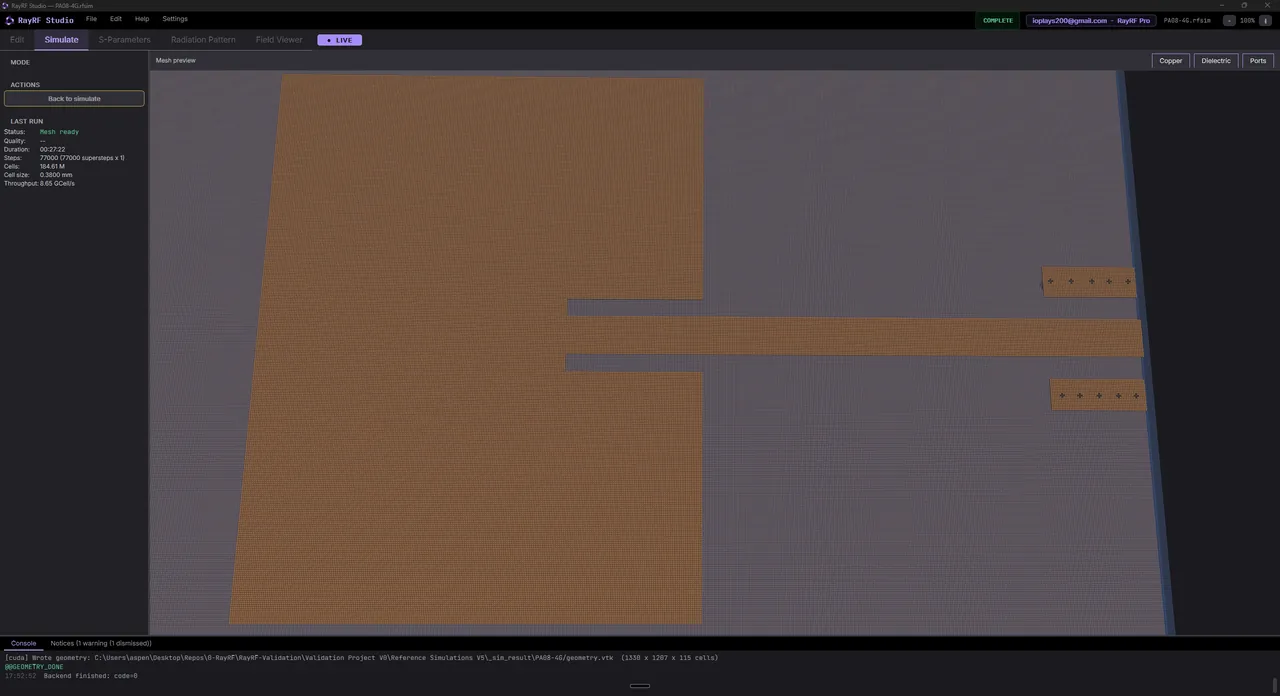Click the Mesh ready status value

pos(59,132)
